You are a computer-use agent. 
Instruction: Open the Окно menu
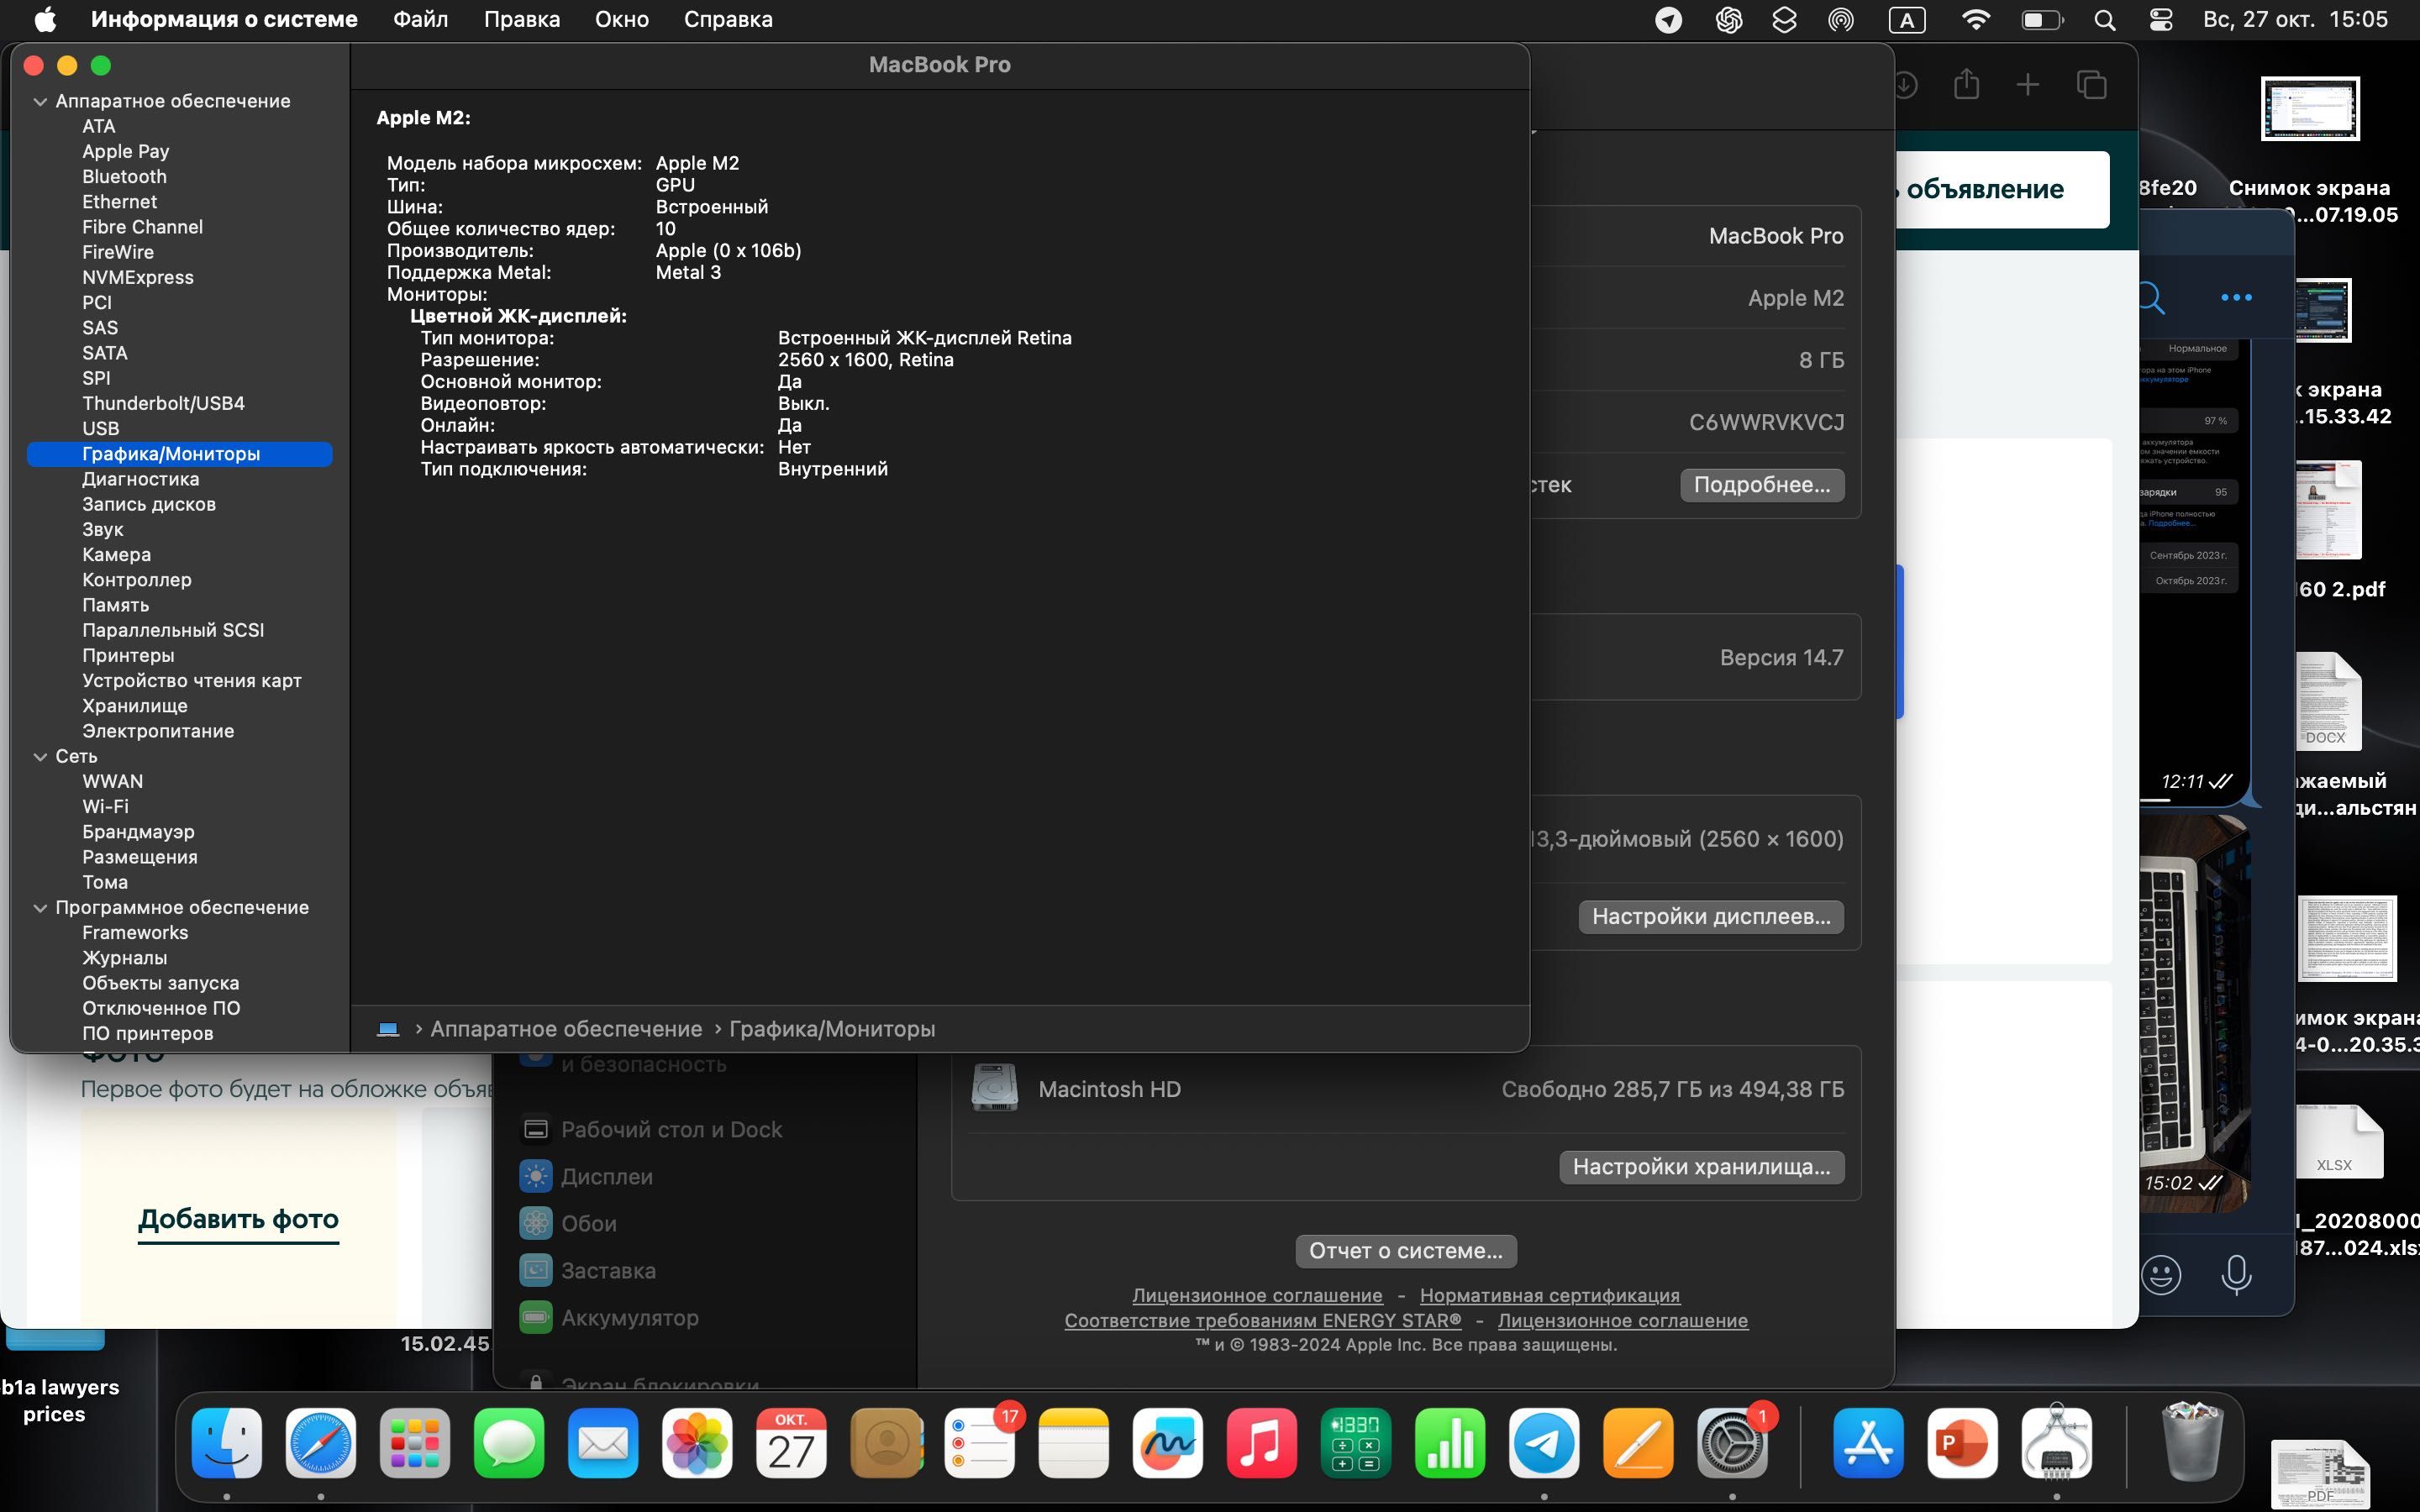(x=622, y=19)
